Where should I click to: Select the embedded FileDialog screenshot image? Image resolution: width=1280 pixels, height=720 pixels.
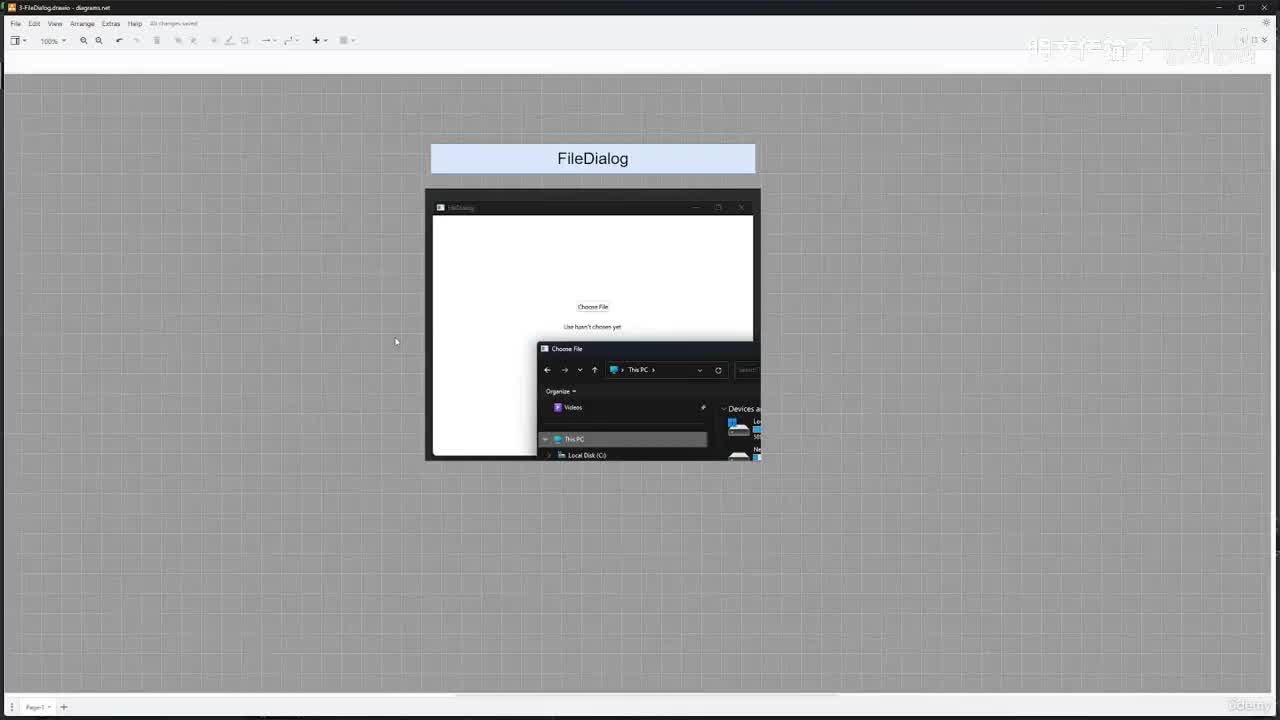[593, 325]
